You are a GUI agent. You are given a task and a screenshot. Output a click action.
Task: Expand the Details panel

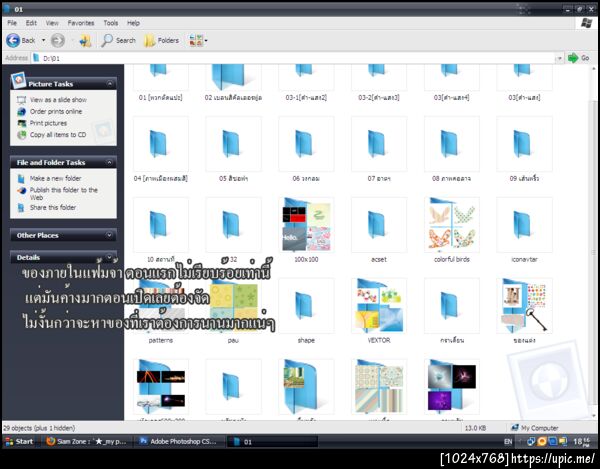click(x=109, y=257)
